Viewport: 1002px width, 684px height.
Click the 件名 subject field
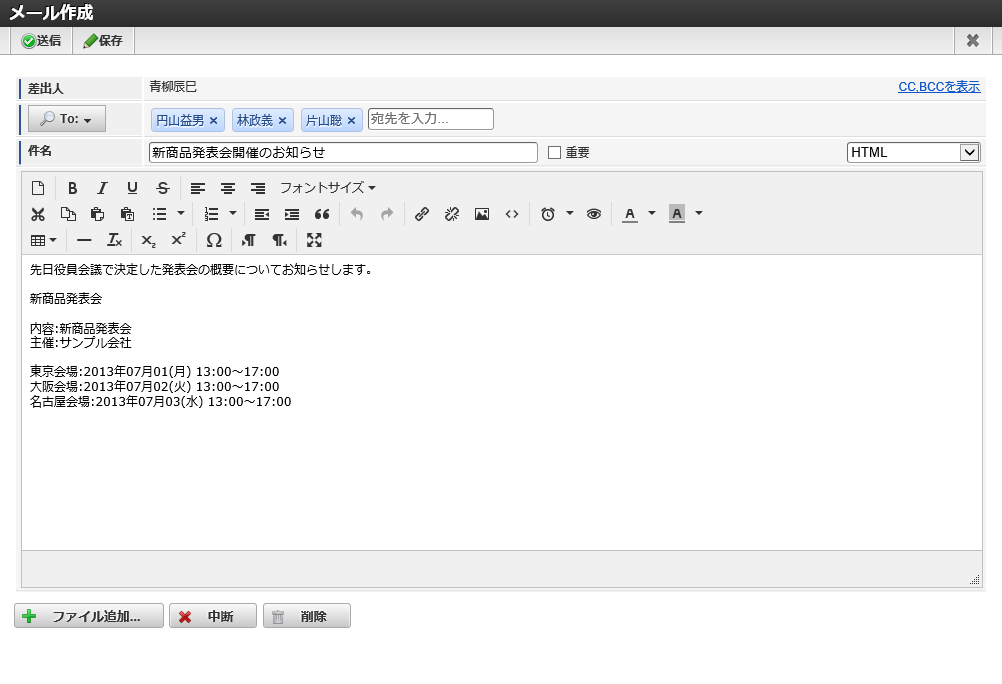(343, 152)
